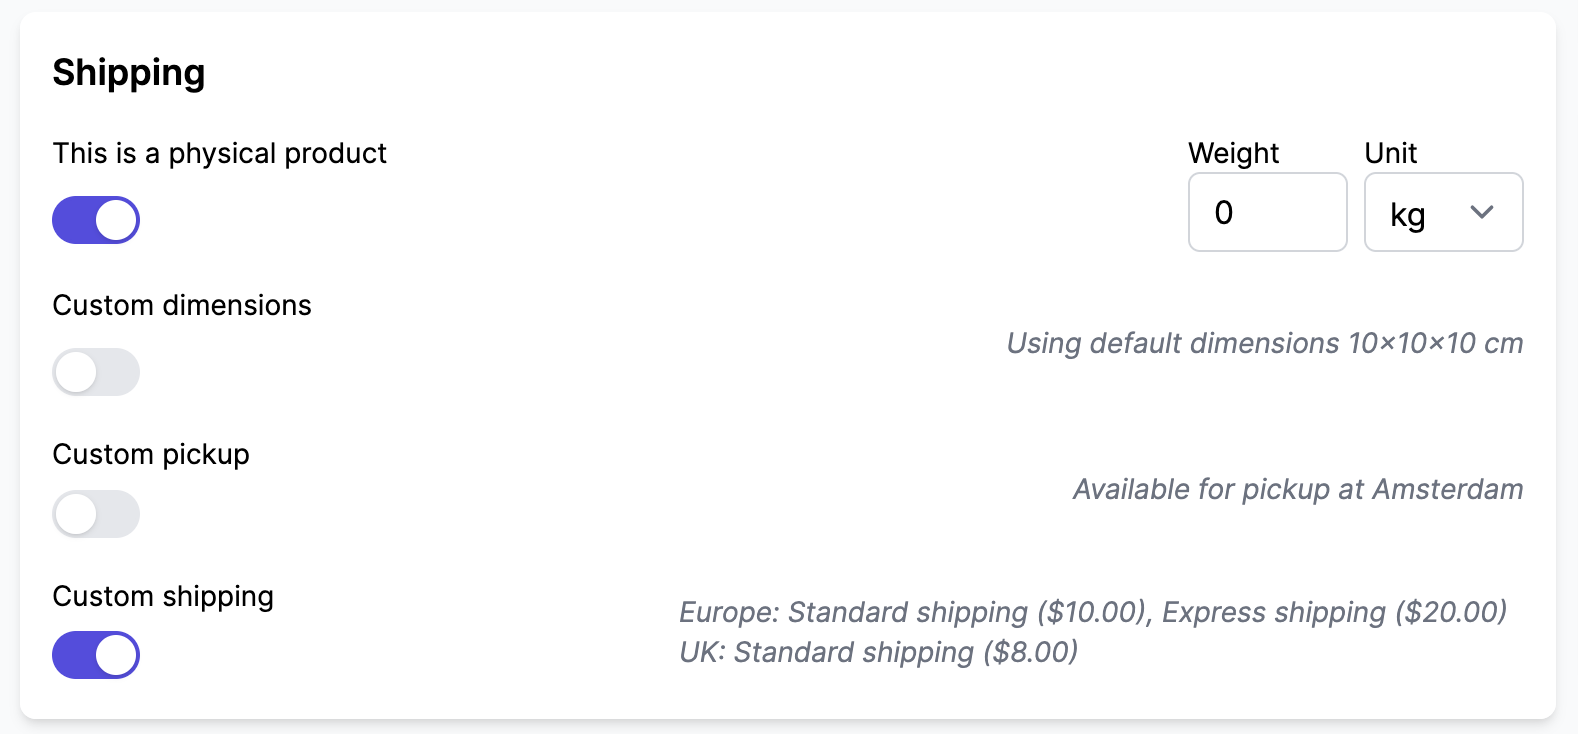
Task: Click the Custom shipping label
Action: (x=163, y=596)
